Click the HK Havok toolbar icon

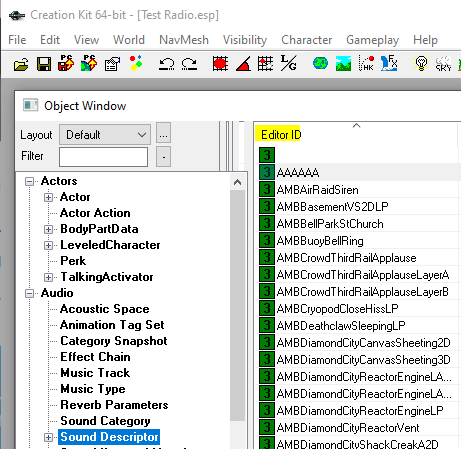pyautogui.click(x=366, y=63)
